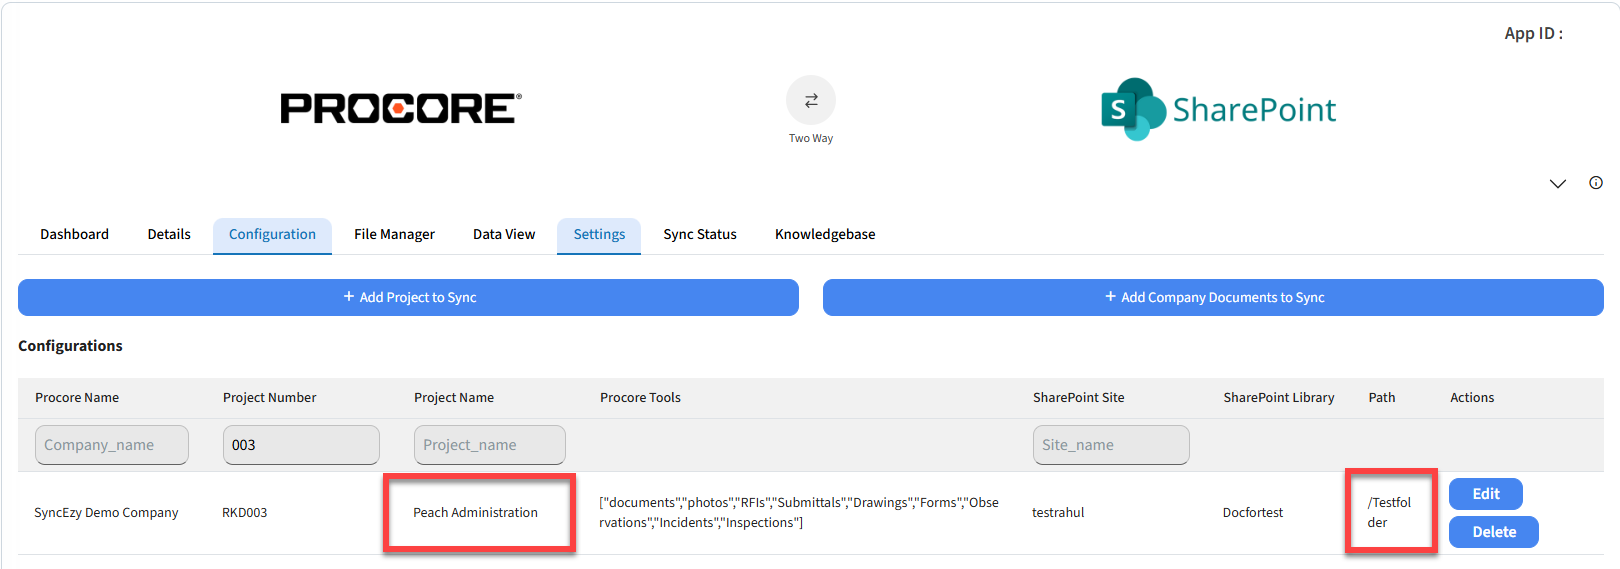Edit the Peach Administration configuration
This screenshot has height=569, width=1620.
1485,494
